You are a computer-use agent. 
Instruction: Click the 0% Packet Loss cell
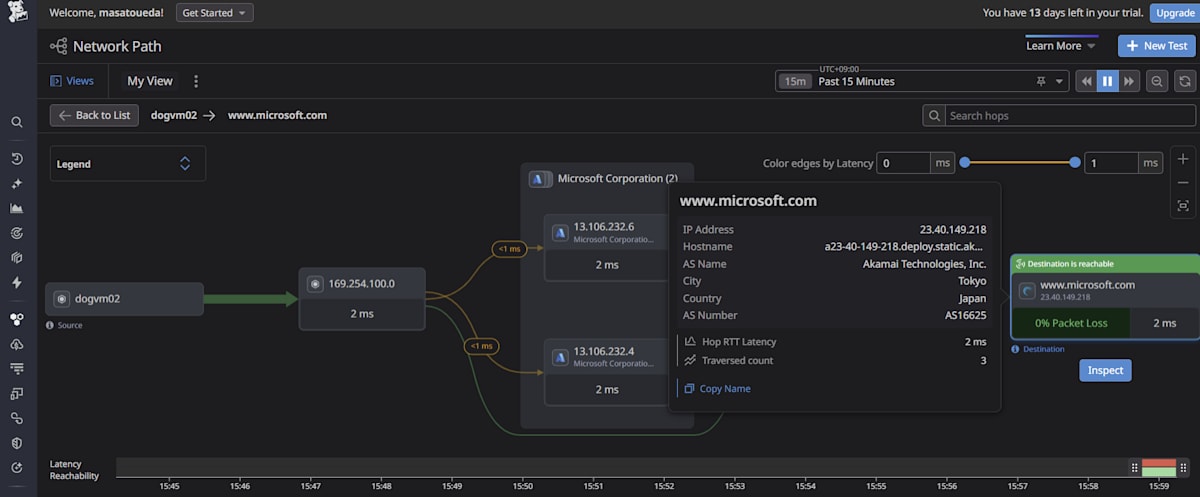pyautogui.click(x=1070, y=323)
